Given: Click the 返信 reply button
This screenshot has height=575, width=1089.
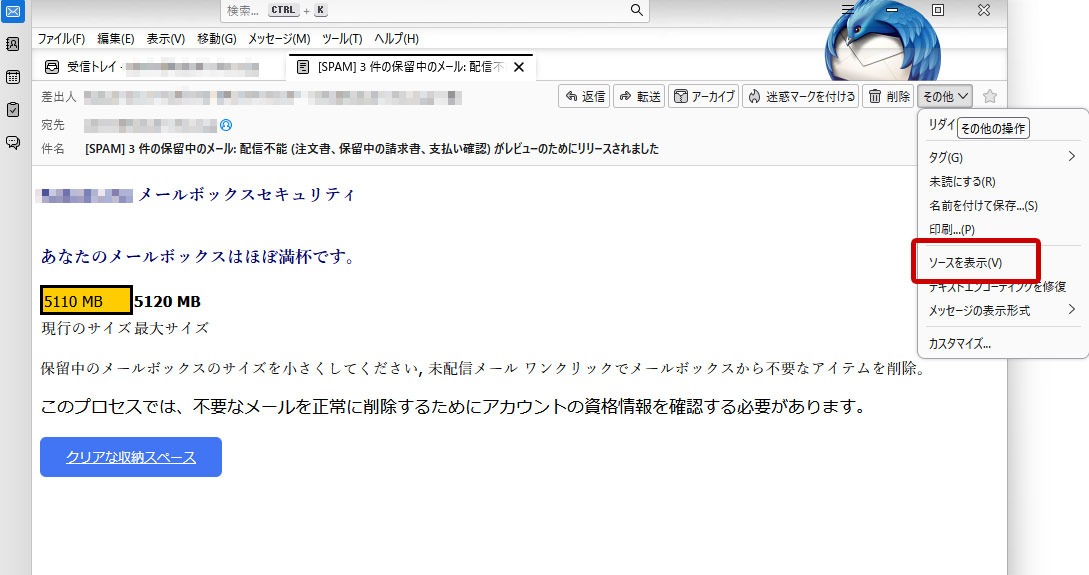Looking at the screenshot, I should [584, 97].
